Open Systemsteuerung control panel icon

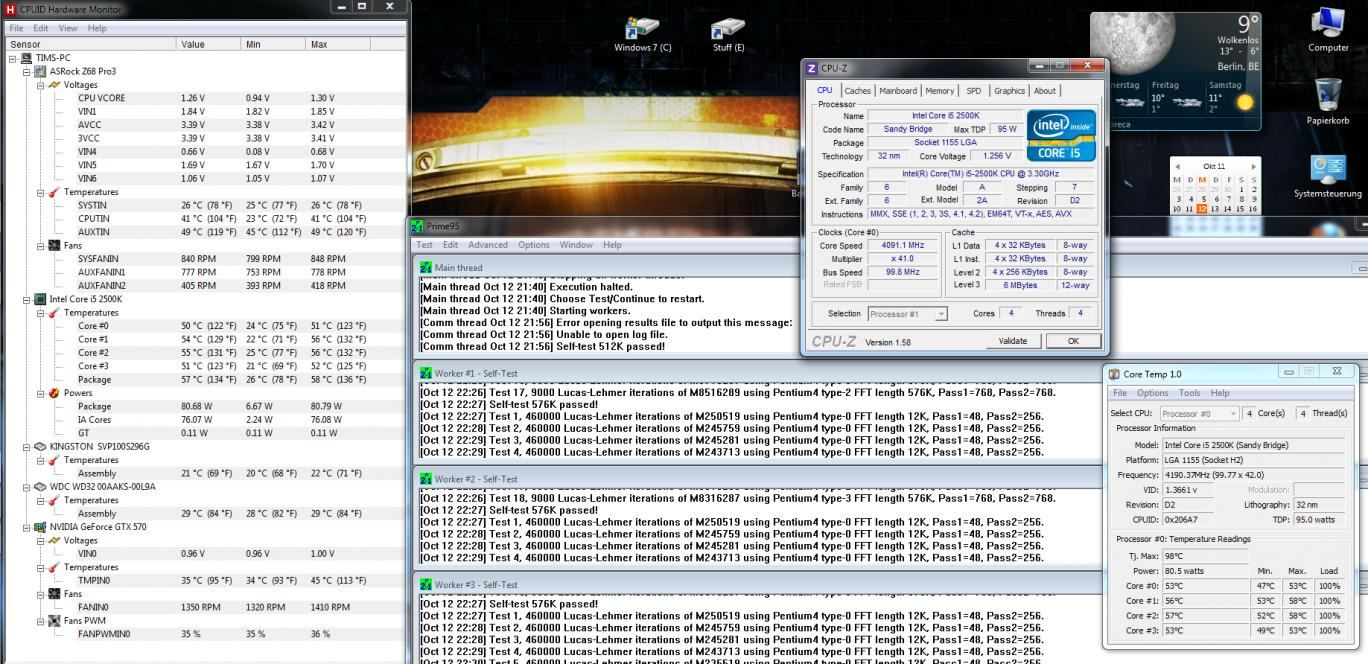coord(1328,173)
